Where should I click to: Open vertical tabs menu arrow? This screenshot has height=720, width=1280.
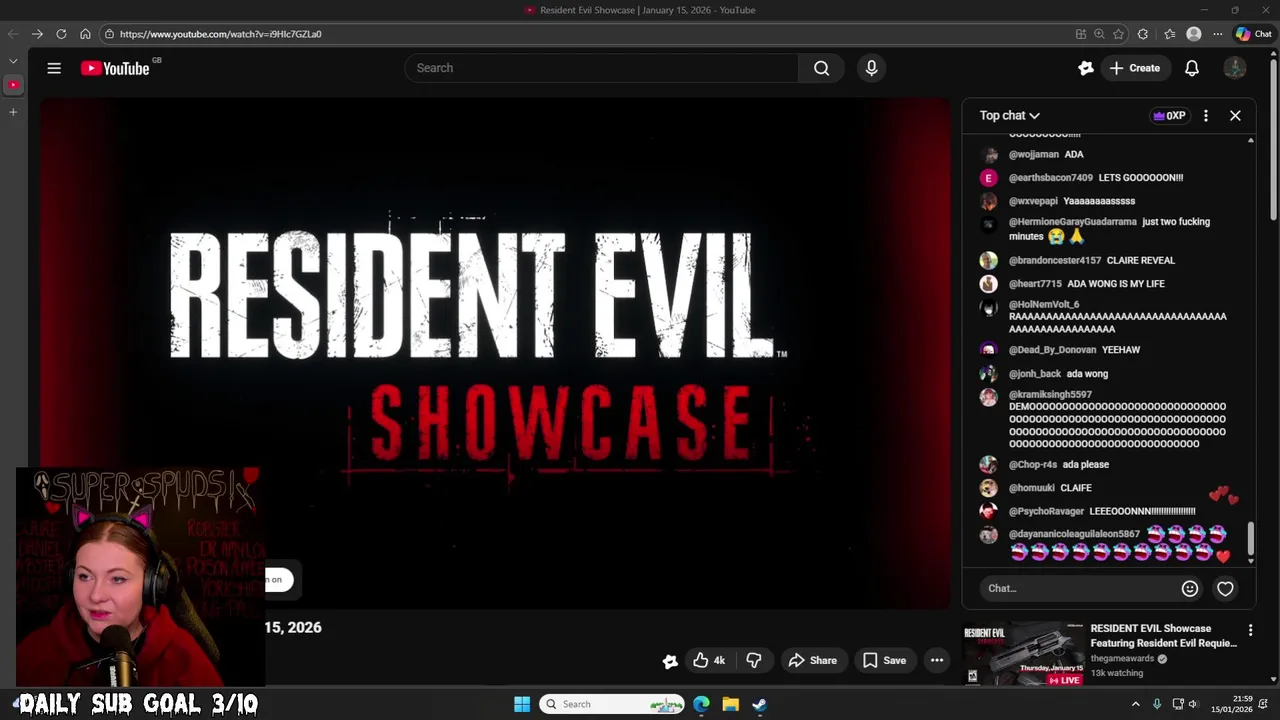[13, 61]
